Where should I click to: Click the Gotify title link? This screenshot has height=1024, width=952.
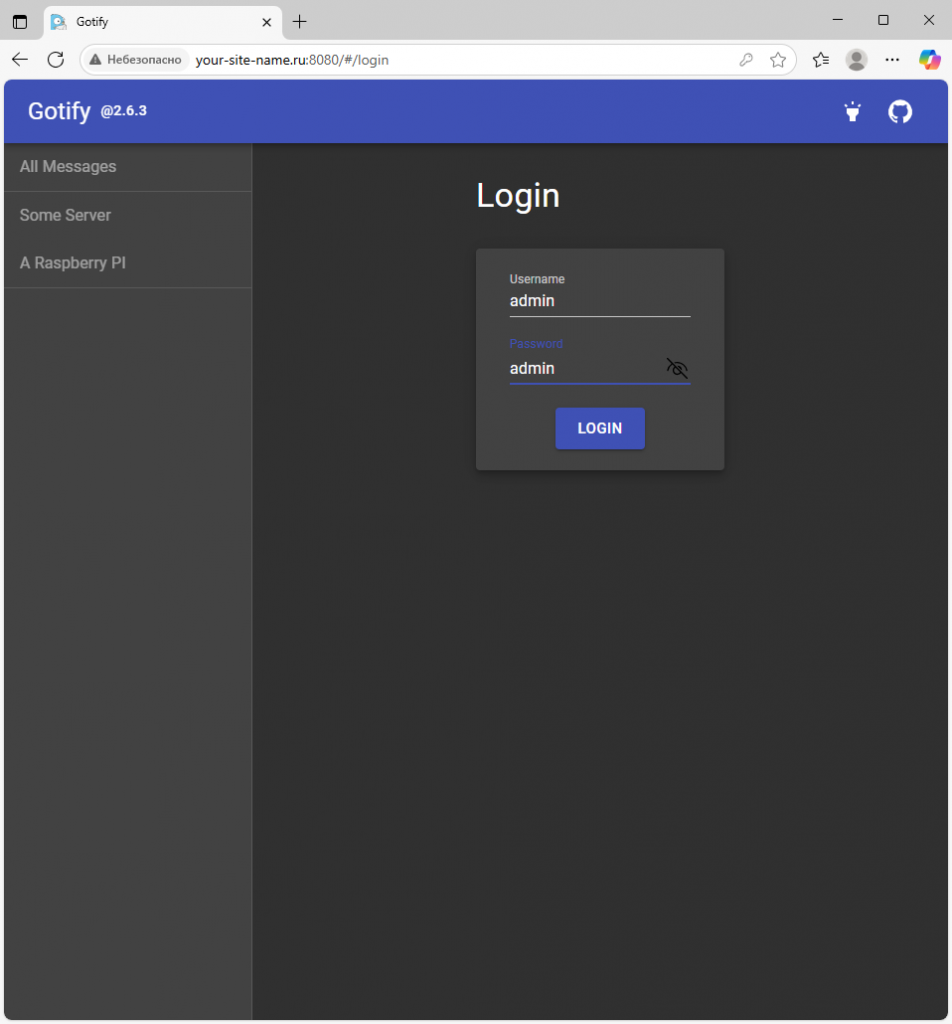click(x=59, y=111)
